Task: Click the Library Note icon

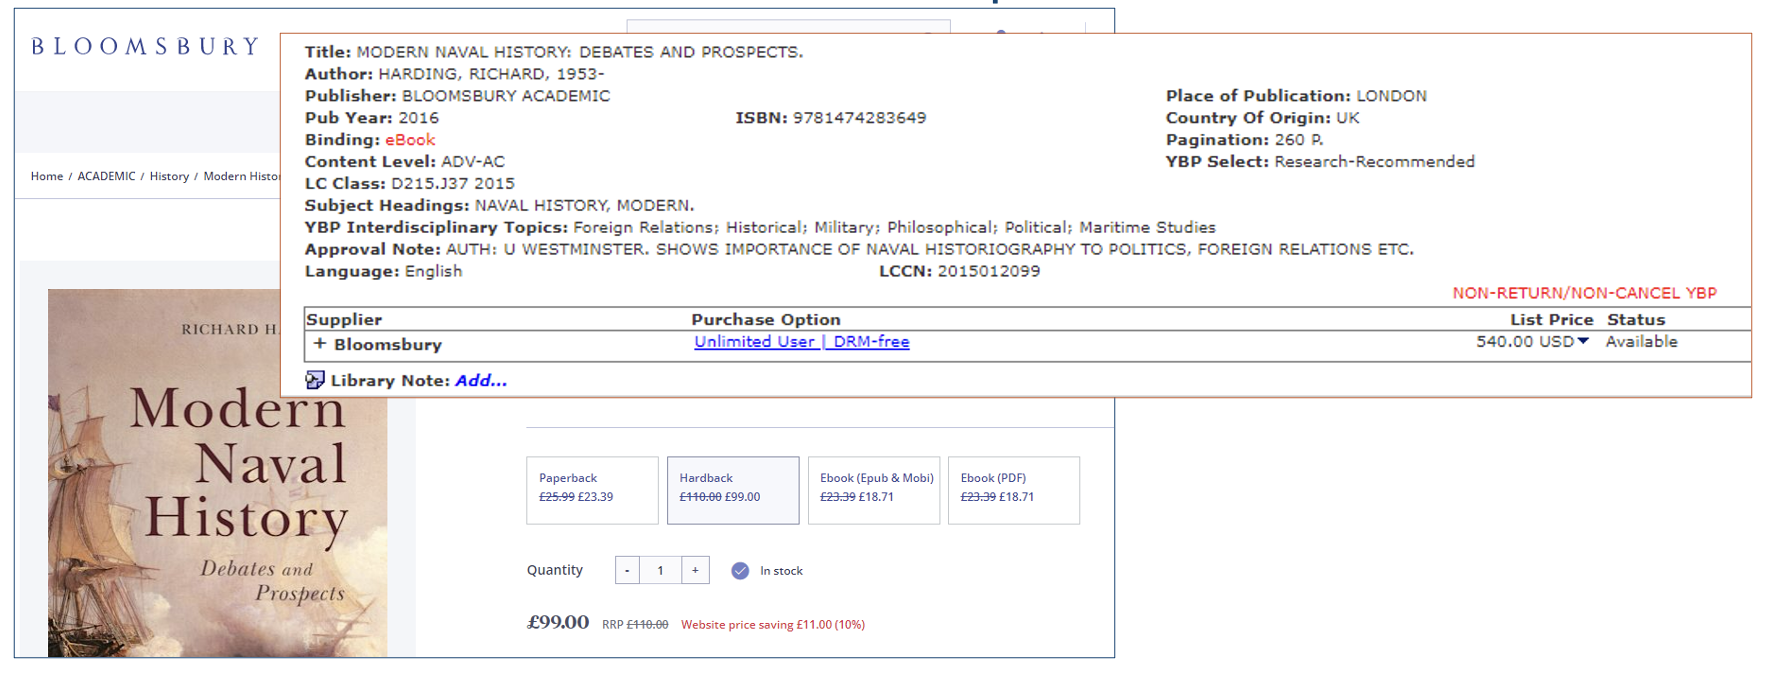Action: (x=315, y=380)
